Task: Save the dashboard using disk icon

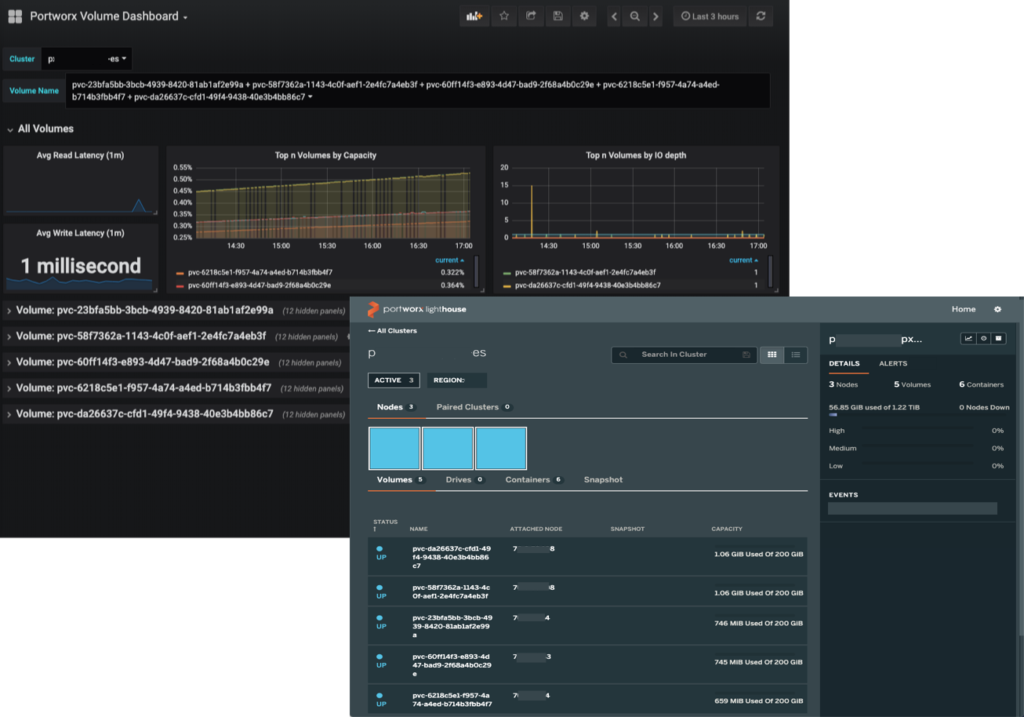Action: tap(558, 17)
